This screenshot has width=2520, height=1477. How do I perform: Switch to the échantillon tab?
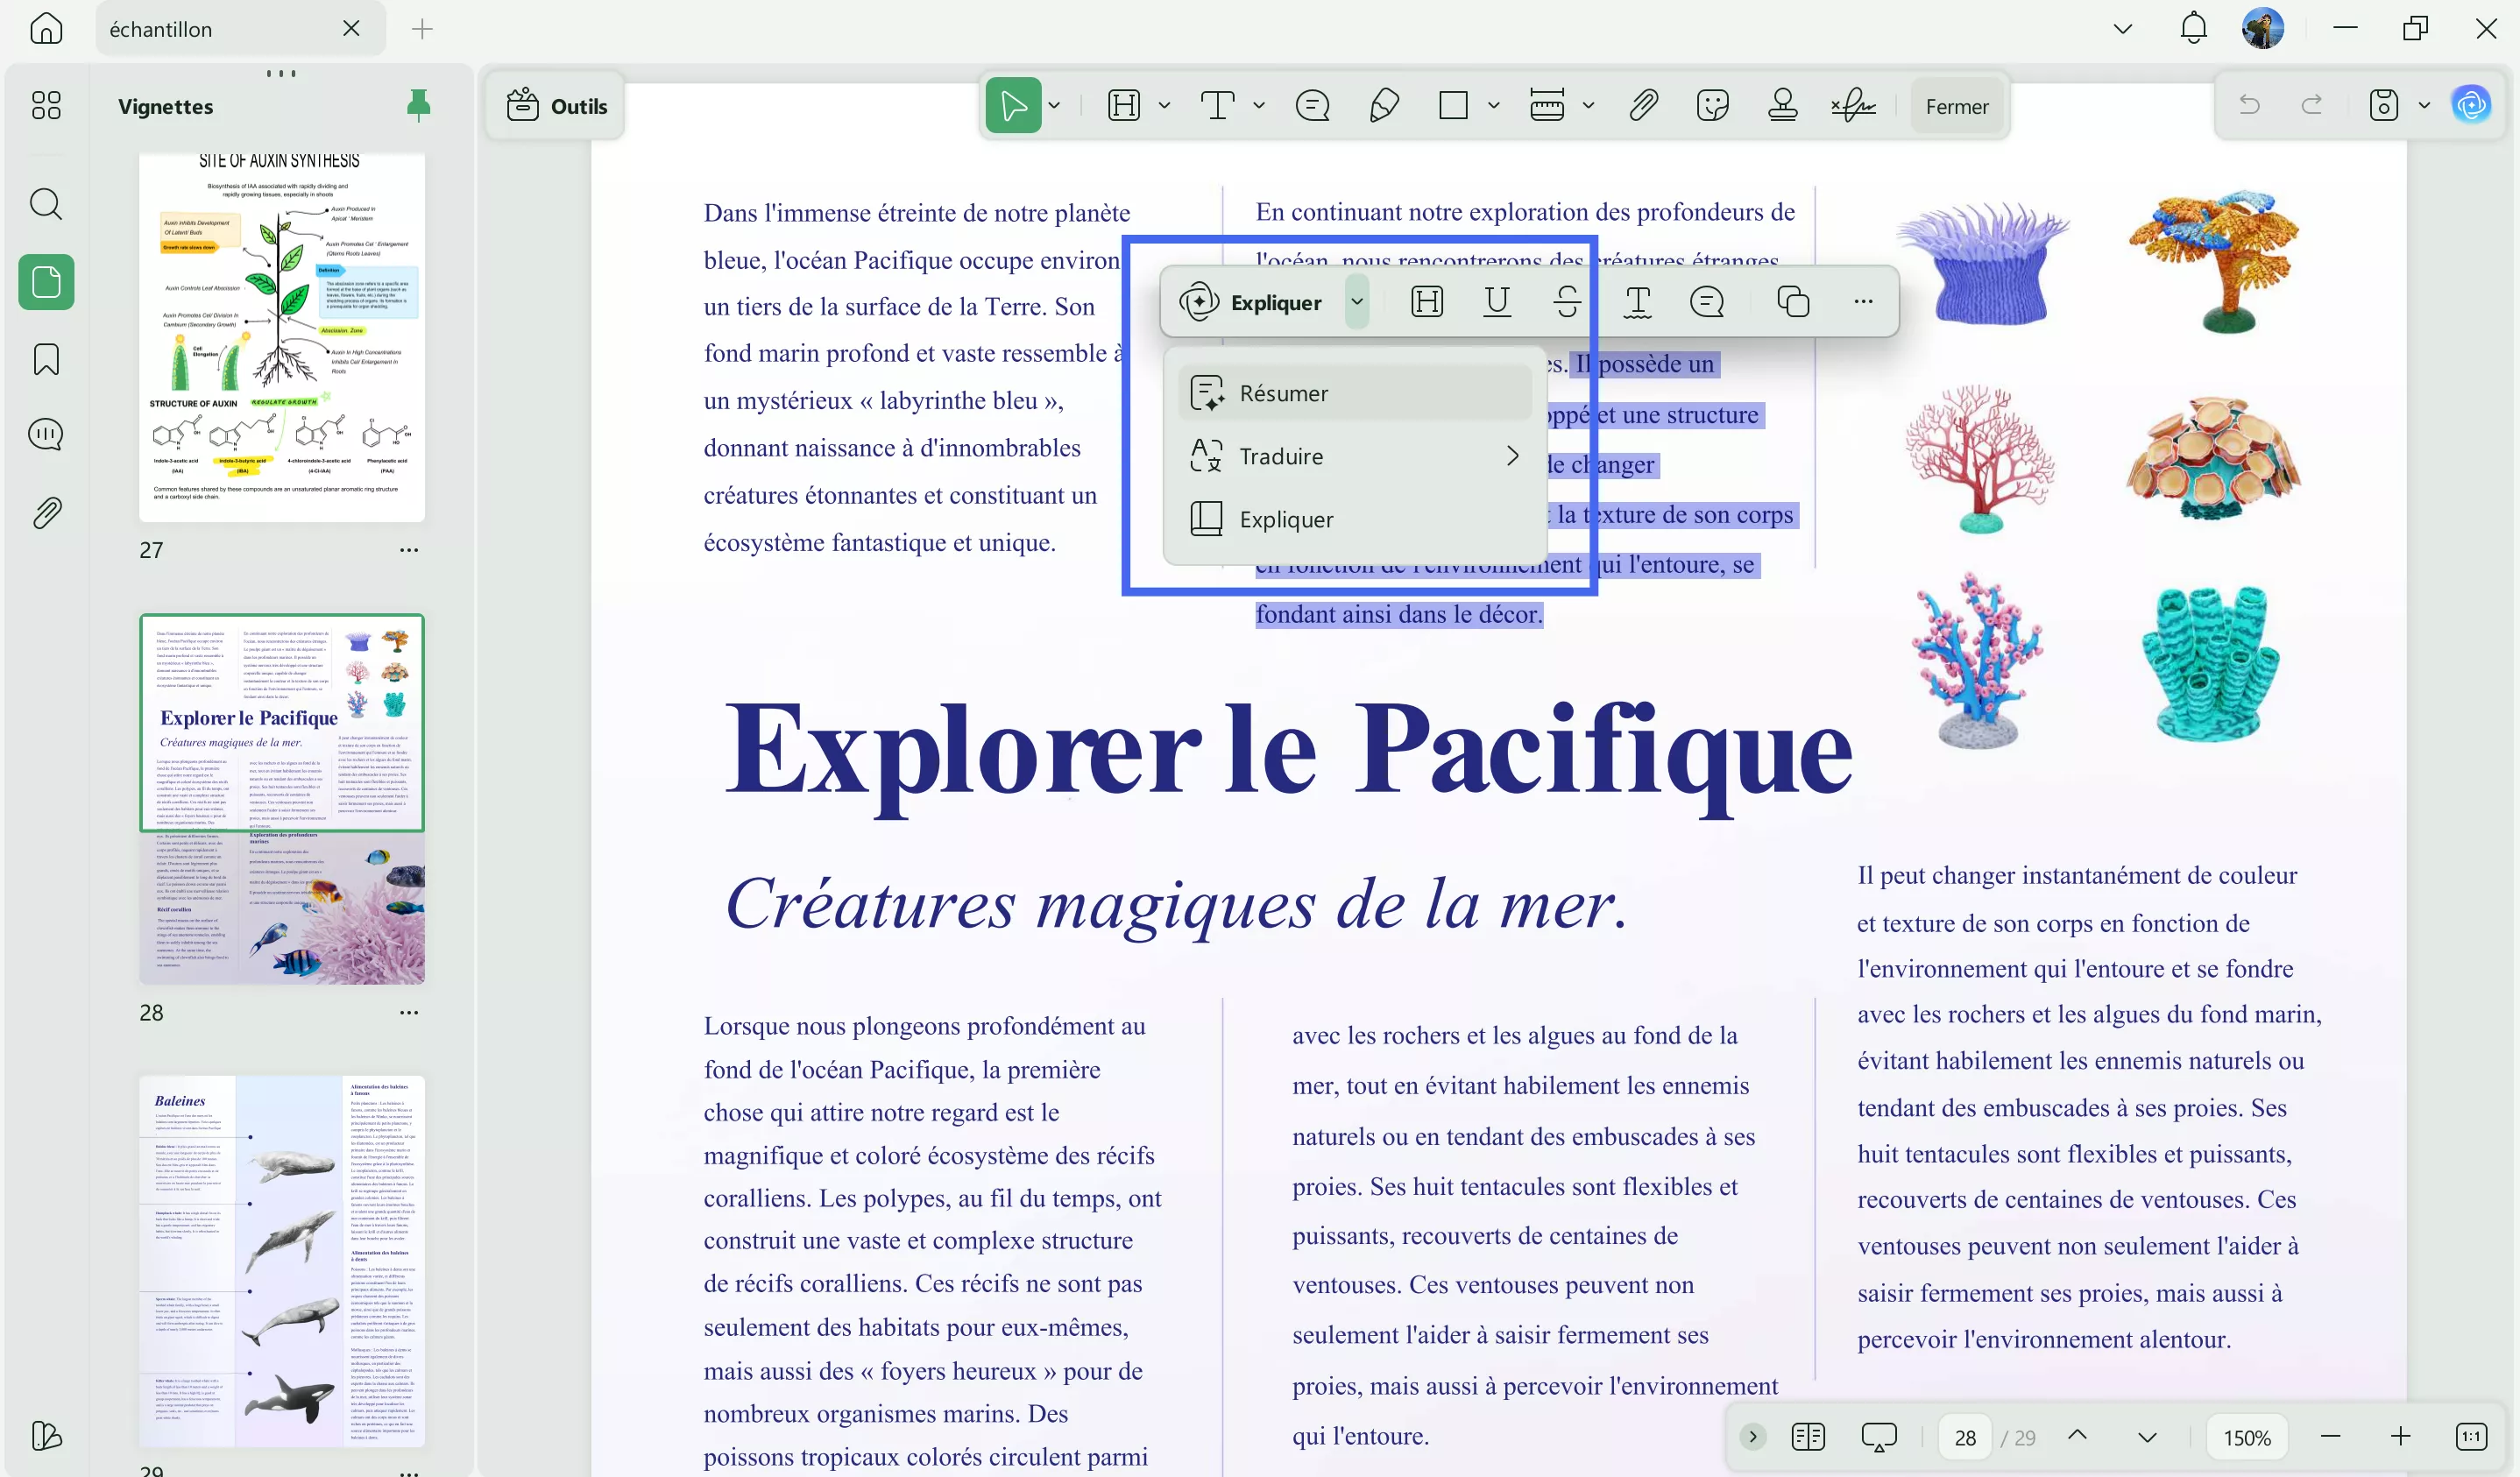point(200,28)
